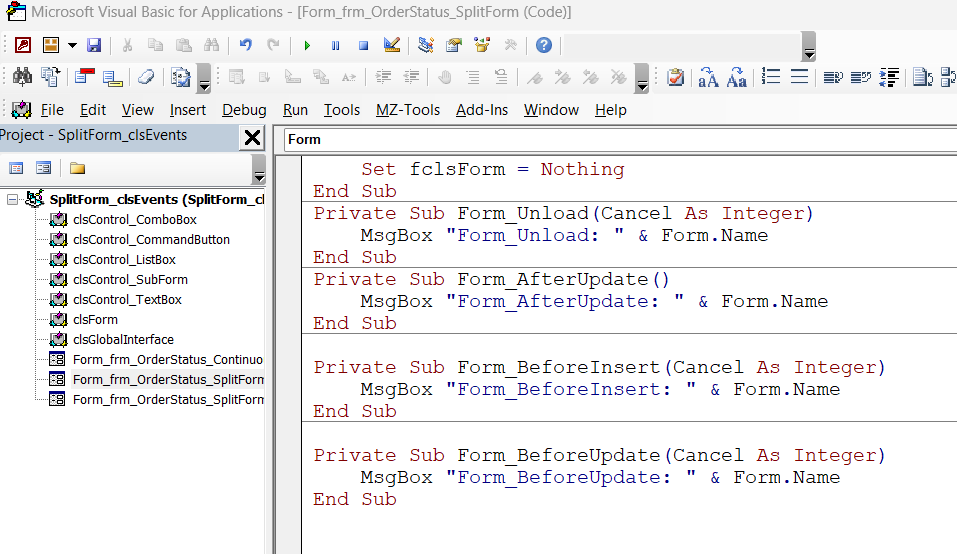Click the Insert Module icon
The image size is (957, 554).
pyautogui.click(x=51, y=45)
